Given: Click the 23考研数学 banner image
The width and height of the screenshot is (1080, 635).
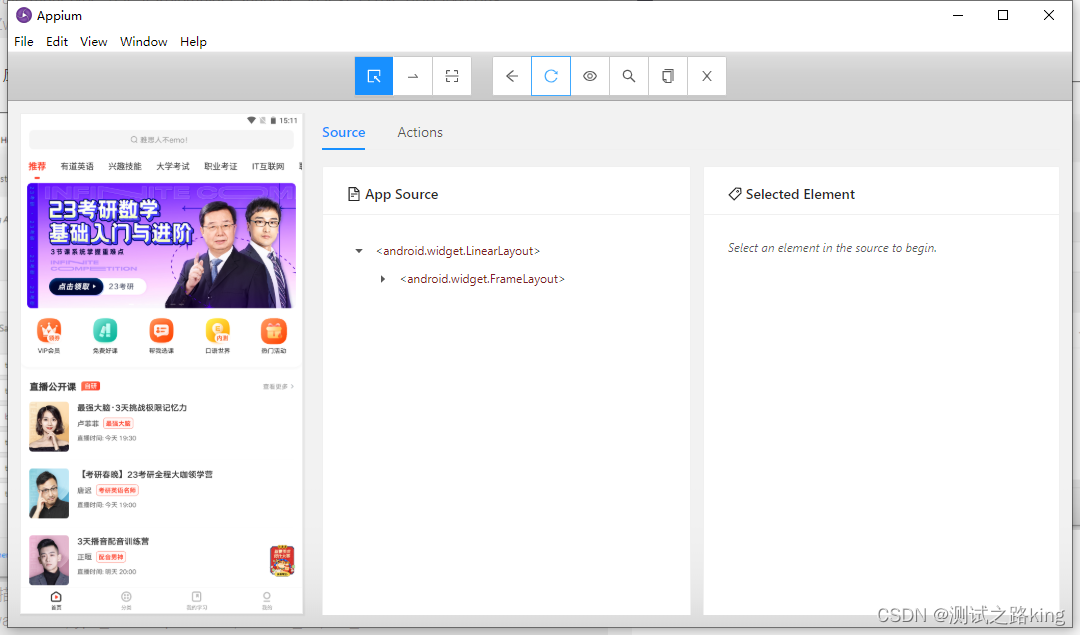Looking at the screenshot, I should (161, 245).
